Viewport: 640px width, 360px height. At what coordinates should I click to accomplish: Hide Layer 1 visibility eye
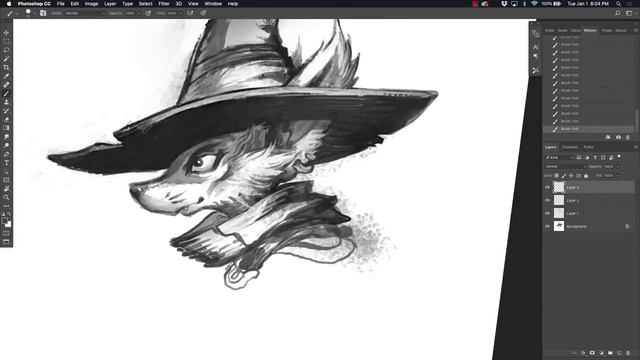pos(548,213)
